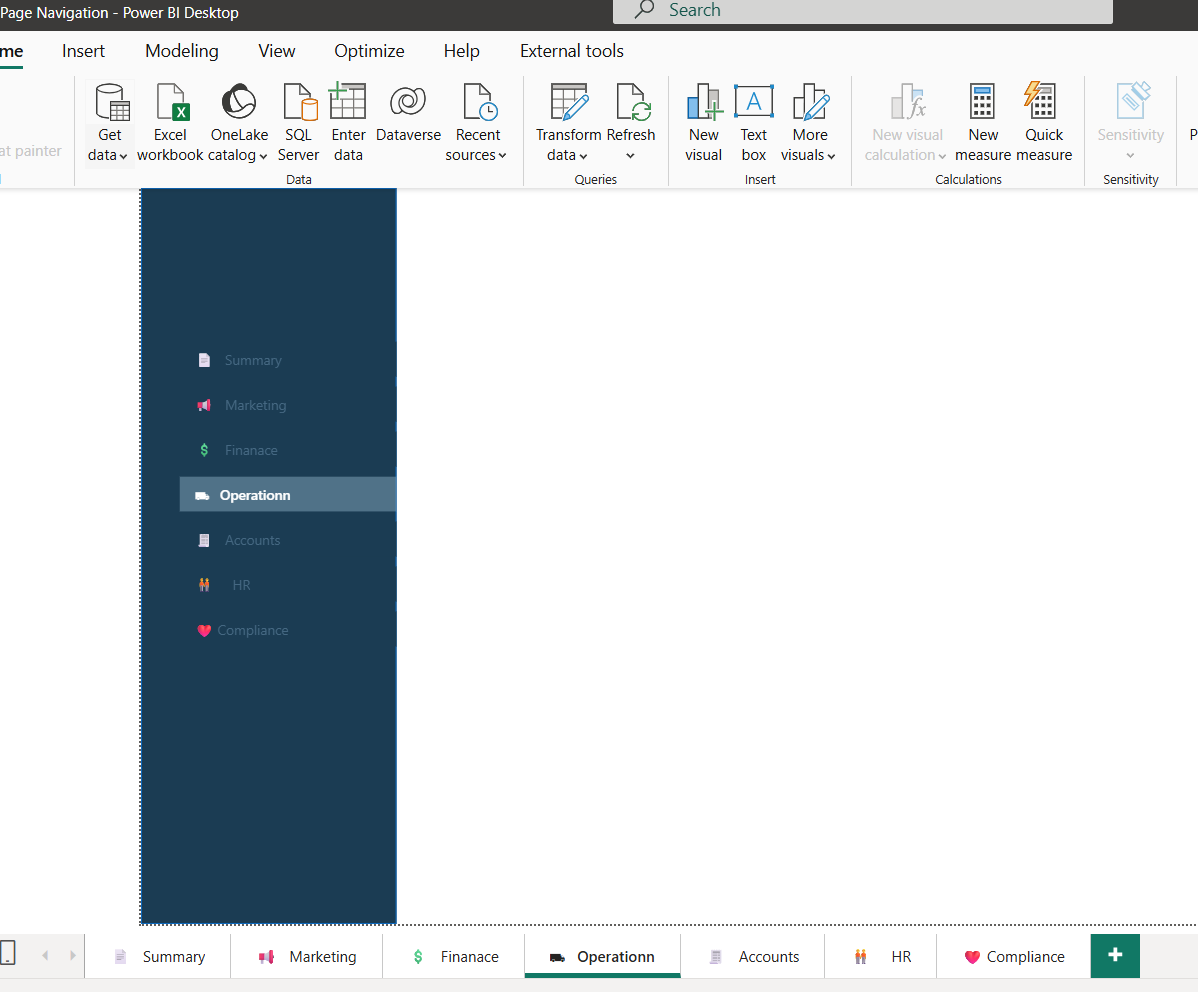1198x992 pixels.
Task: Open the Modeling ribbon tab
Action: click(x=182, y=51)
